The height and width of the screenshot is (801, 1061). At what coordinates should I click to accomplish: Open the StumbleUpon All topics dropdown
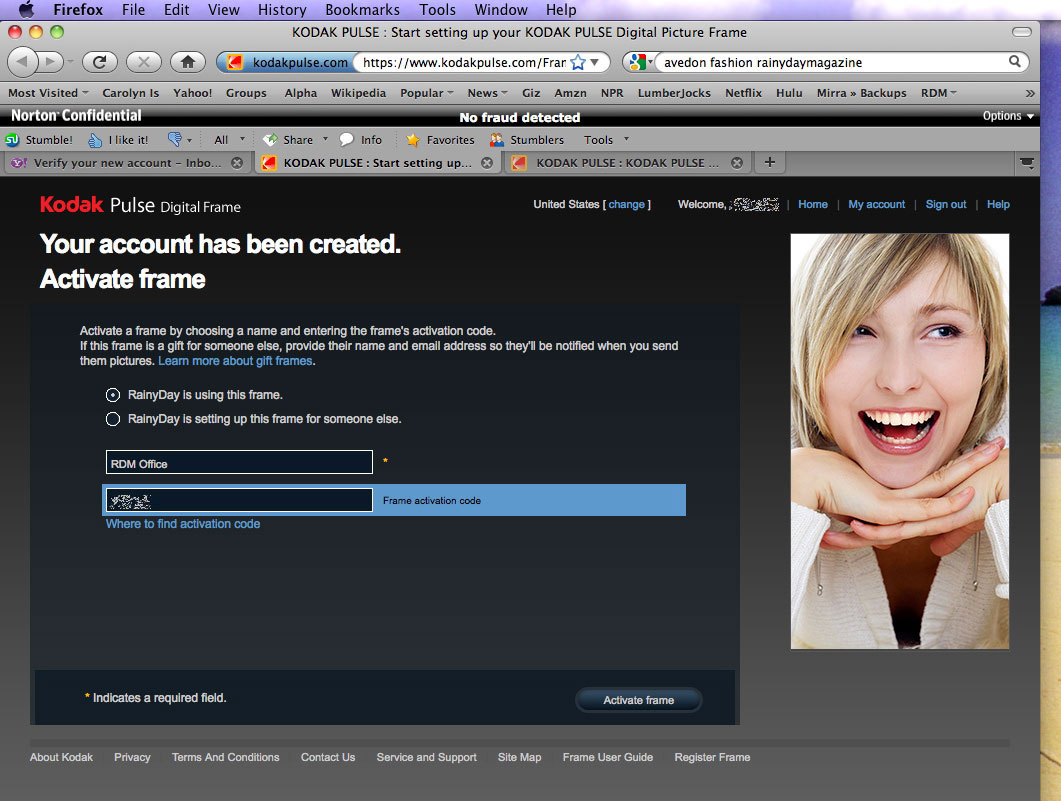point(229,140)
